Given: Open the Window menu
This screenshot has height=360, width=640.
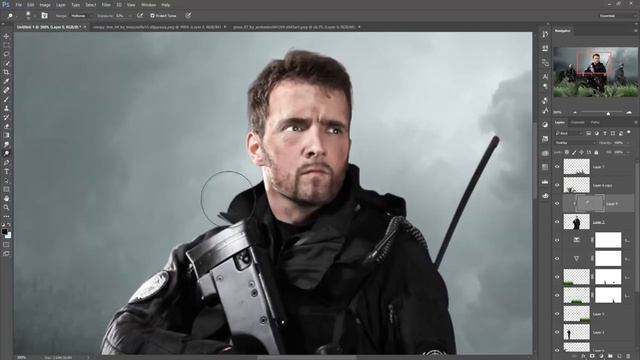Looking at the screenshot, I should (148, 5).
